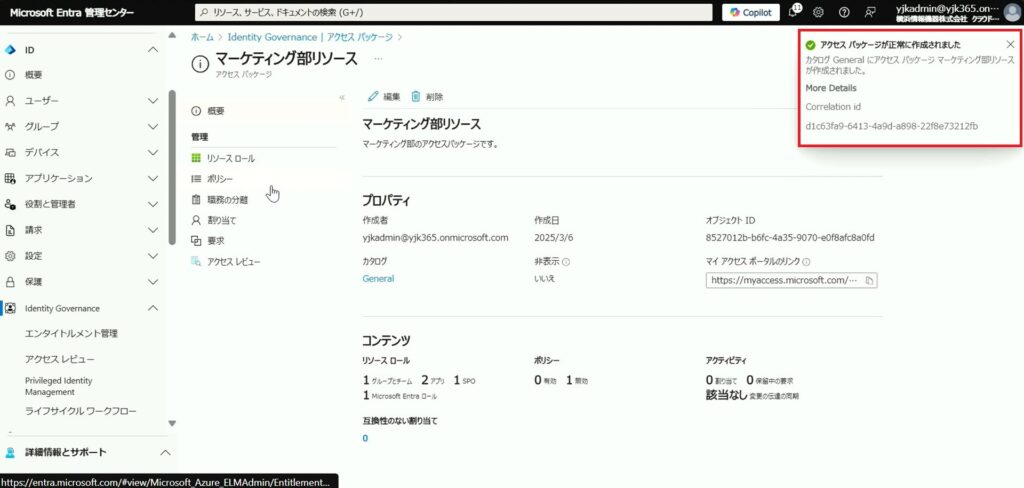Click the 請求 document icon

point(10,231)
